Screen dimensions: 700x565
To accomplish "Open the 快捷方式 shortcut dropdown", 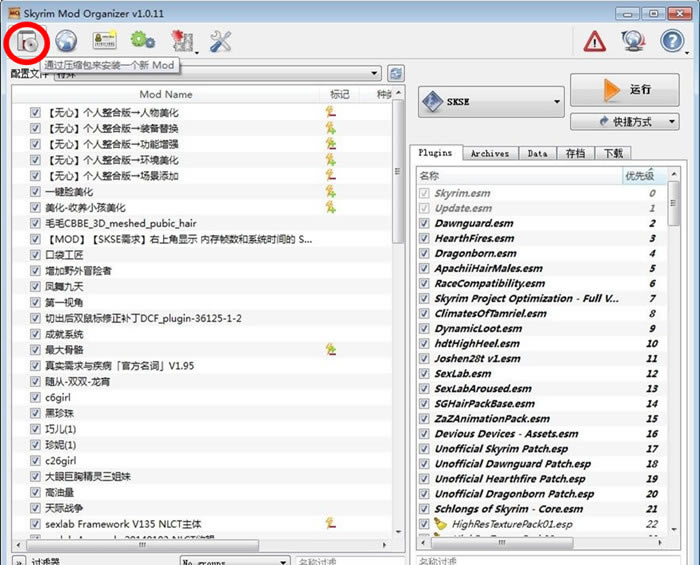I will 625,121.
